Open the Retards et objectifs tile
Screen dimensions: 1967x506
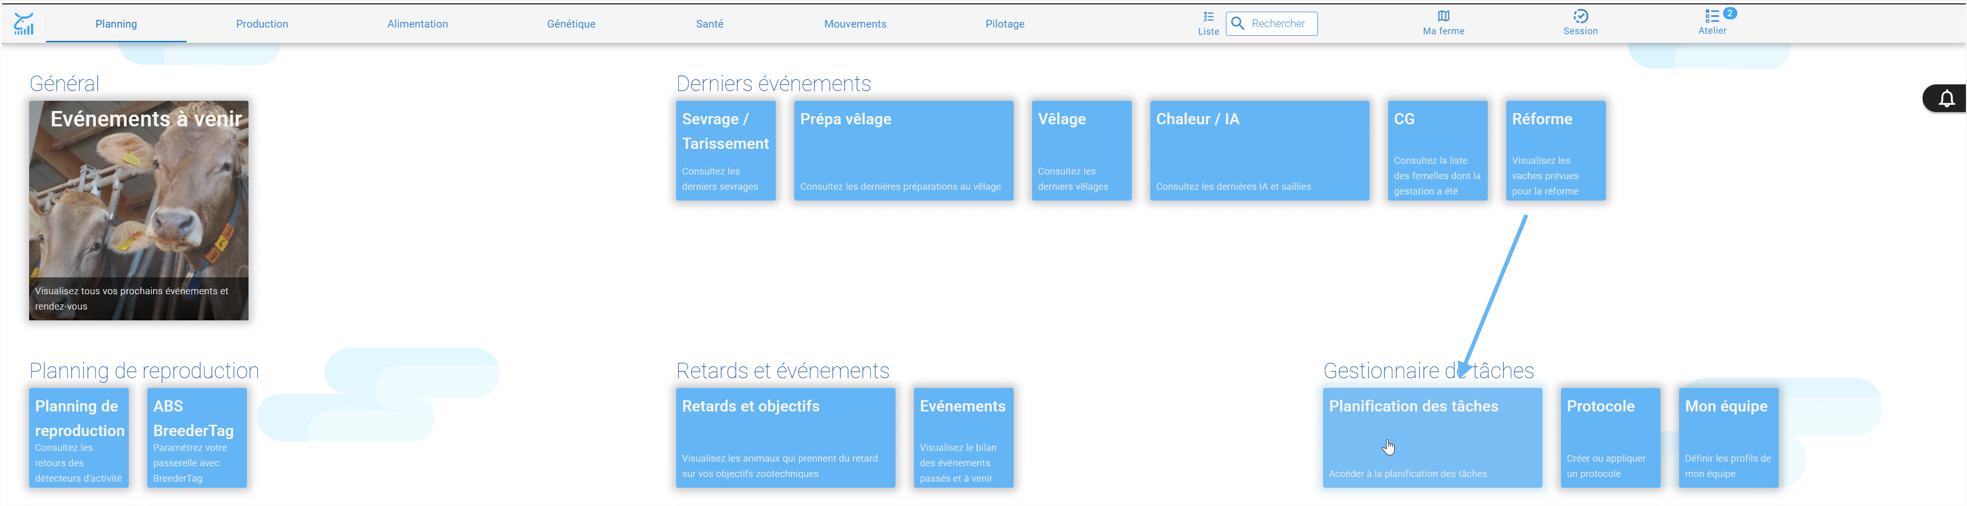click(x=786, y=438)
